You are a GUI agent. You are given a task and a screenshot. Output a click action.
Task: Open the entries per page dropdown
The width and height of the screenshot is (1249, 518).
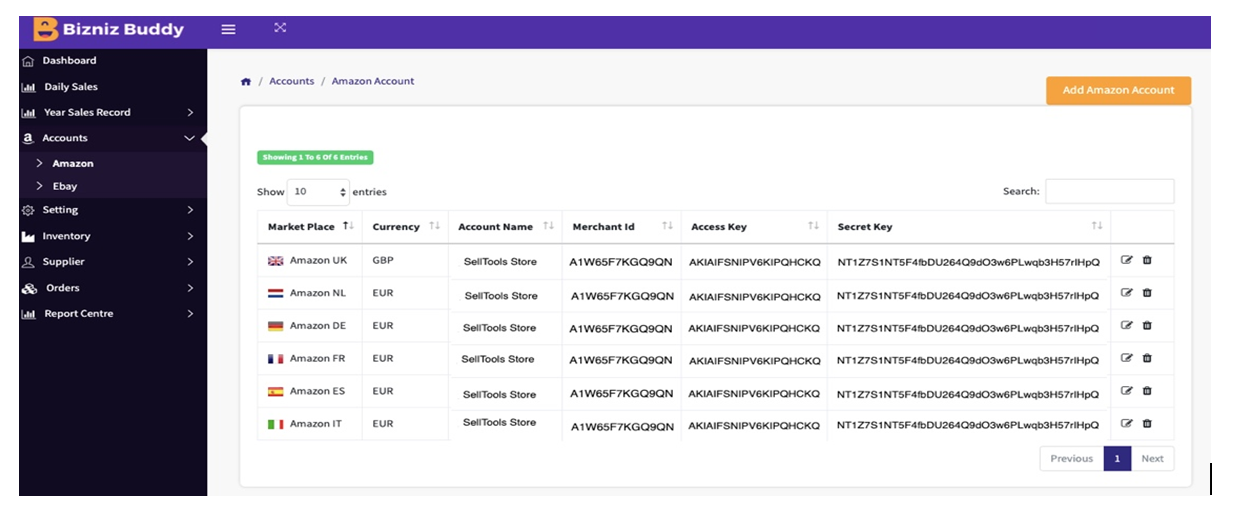[x=318, y=192]
